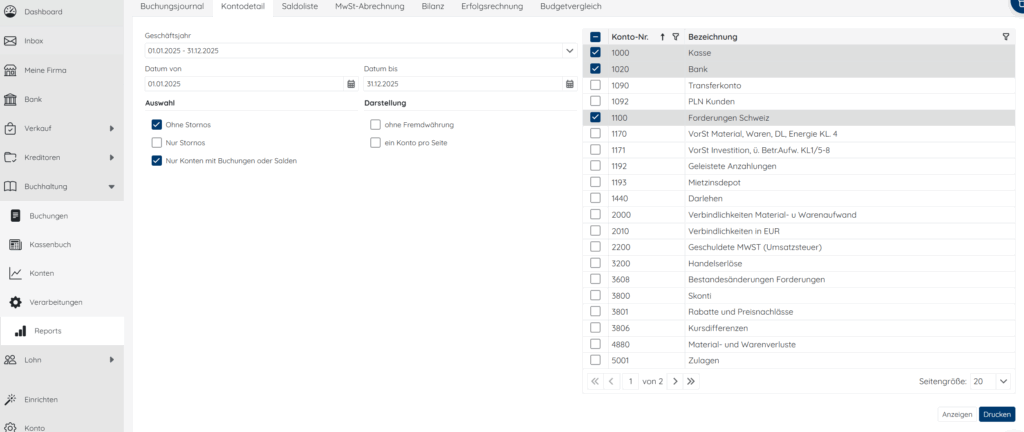Click filter icon in Bezeichnung column
Viewport: 1024px width, 432px height.
pyautogui.click(x=1005, y=36)
